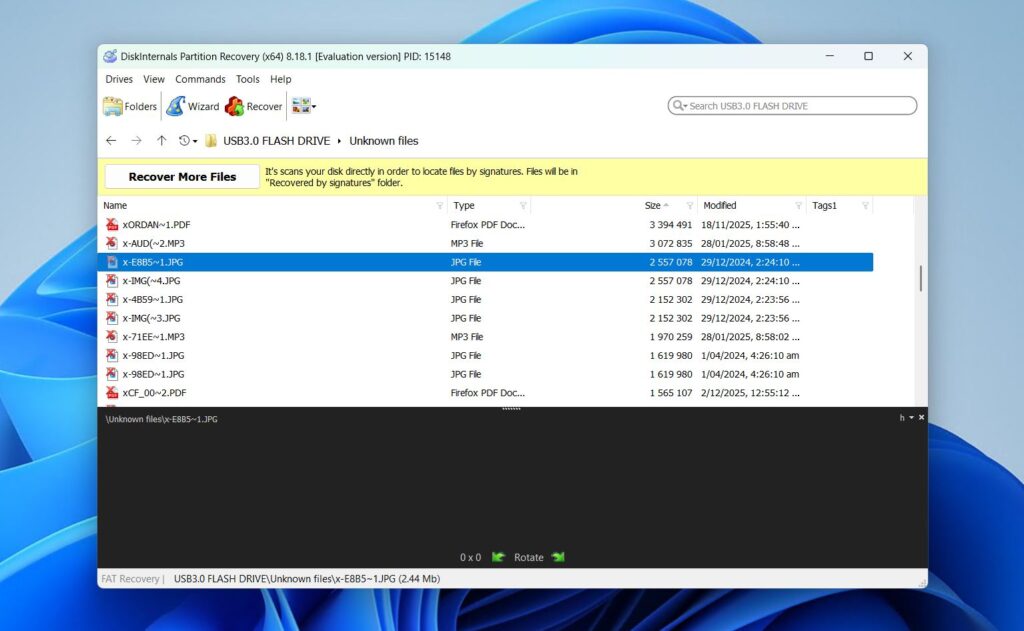Go back with the left arrow
Viewport: 1024px width, 631px height.
(111, 140)
